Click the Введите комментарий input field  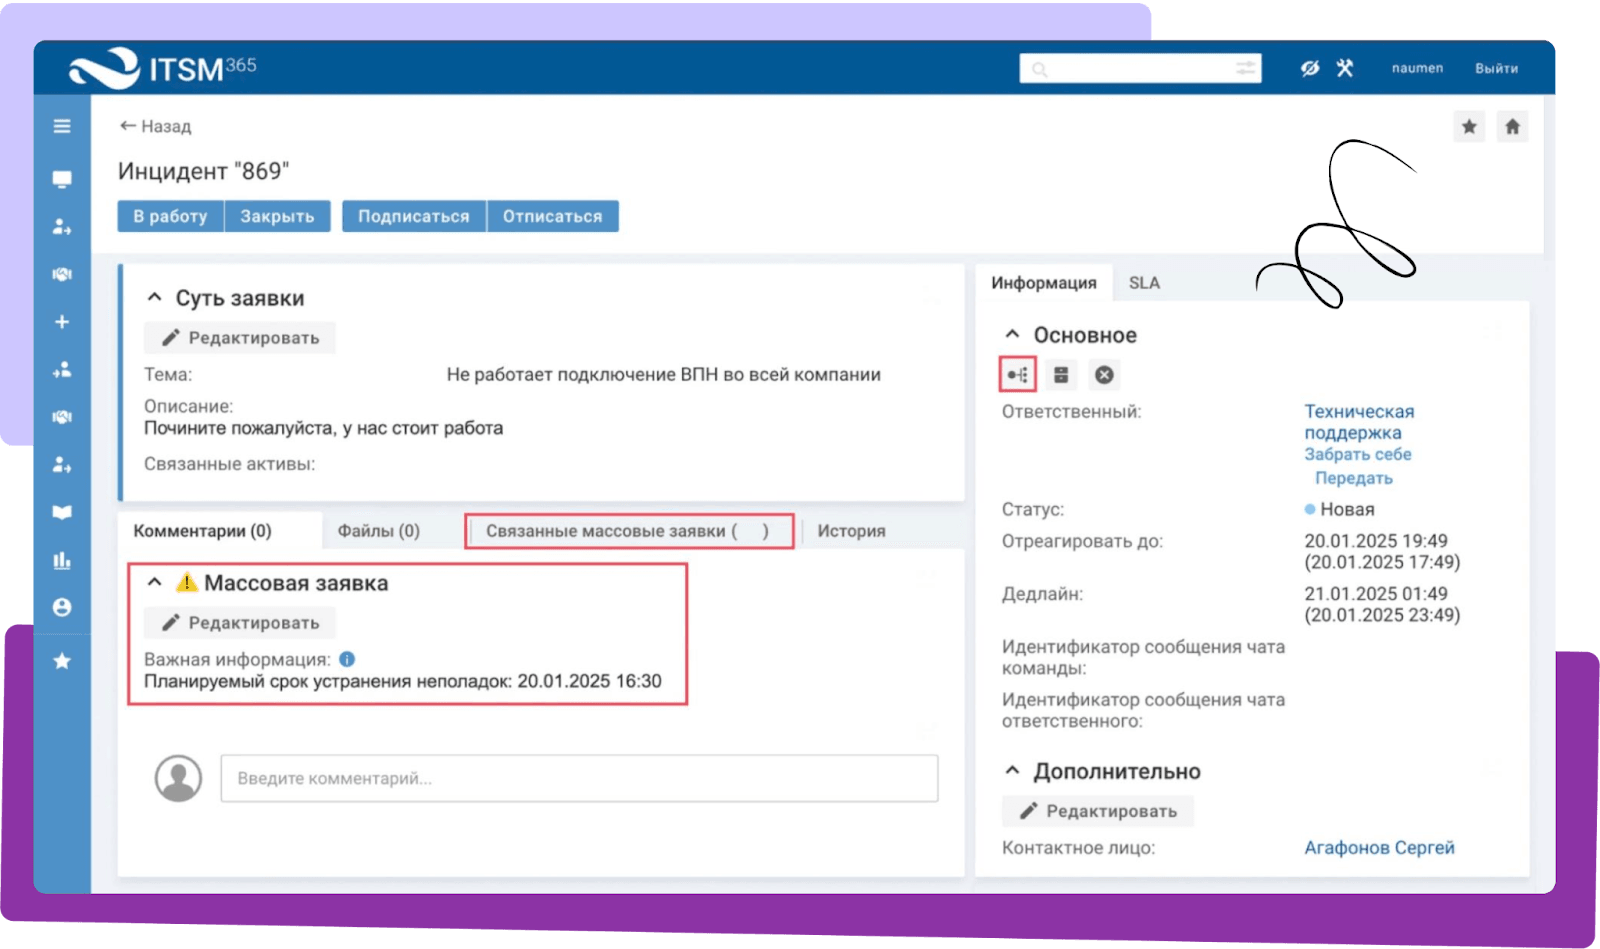pyautogui.click(x=579, y=778)
